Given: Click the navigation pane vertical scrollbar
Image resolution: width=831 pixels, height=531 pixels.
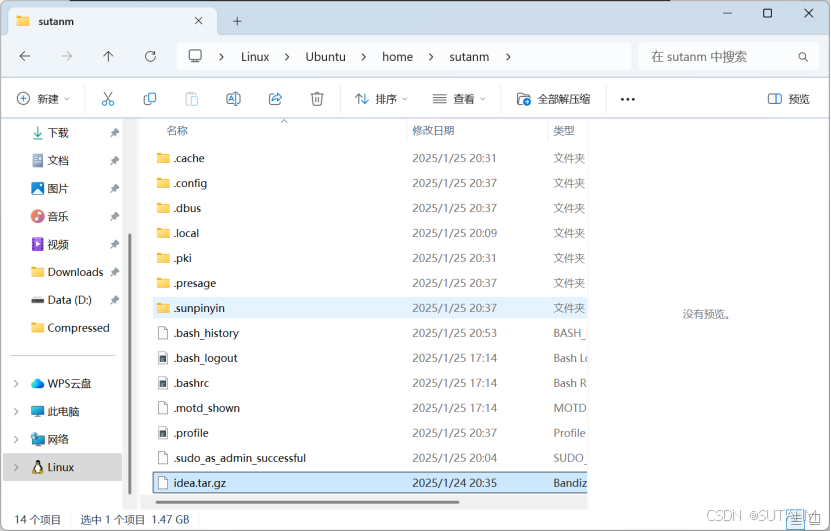Looking at the screenshot, I should [130, 363].
